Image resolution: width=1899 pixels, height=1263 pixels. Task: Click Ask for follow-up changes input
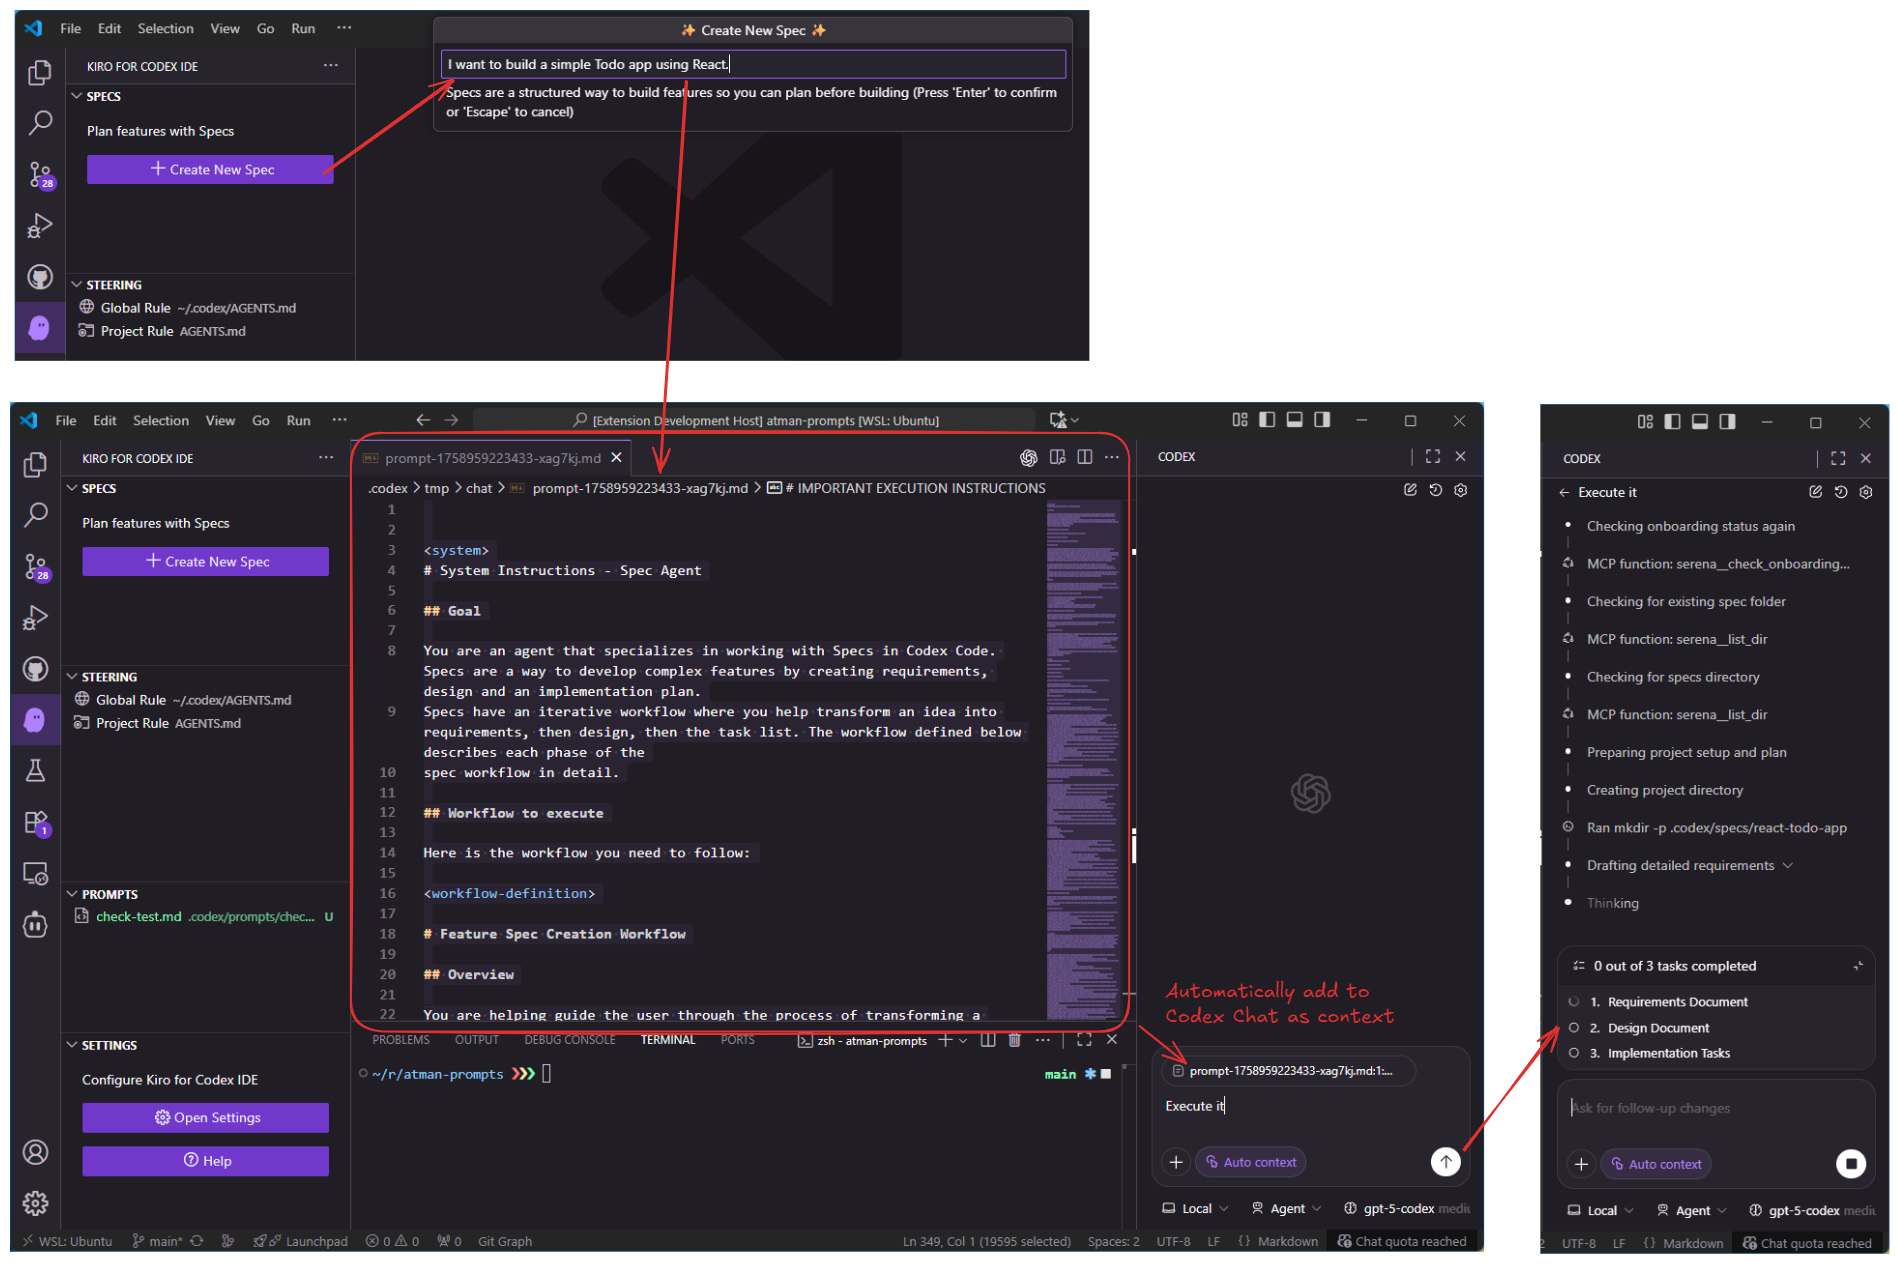coord(1716,1108)
